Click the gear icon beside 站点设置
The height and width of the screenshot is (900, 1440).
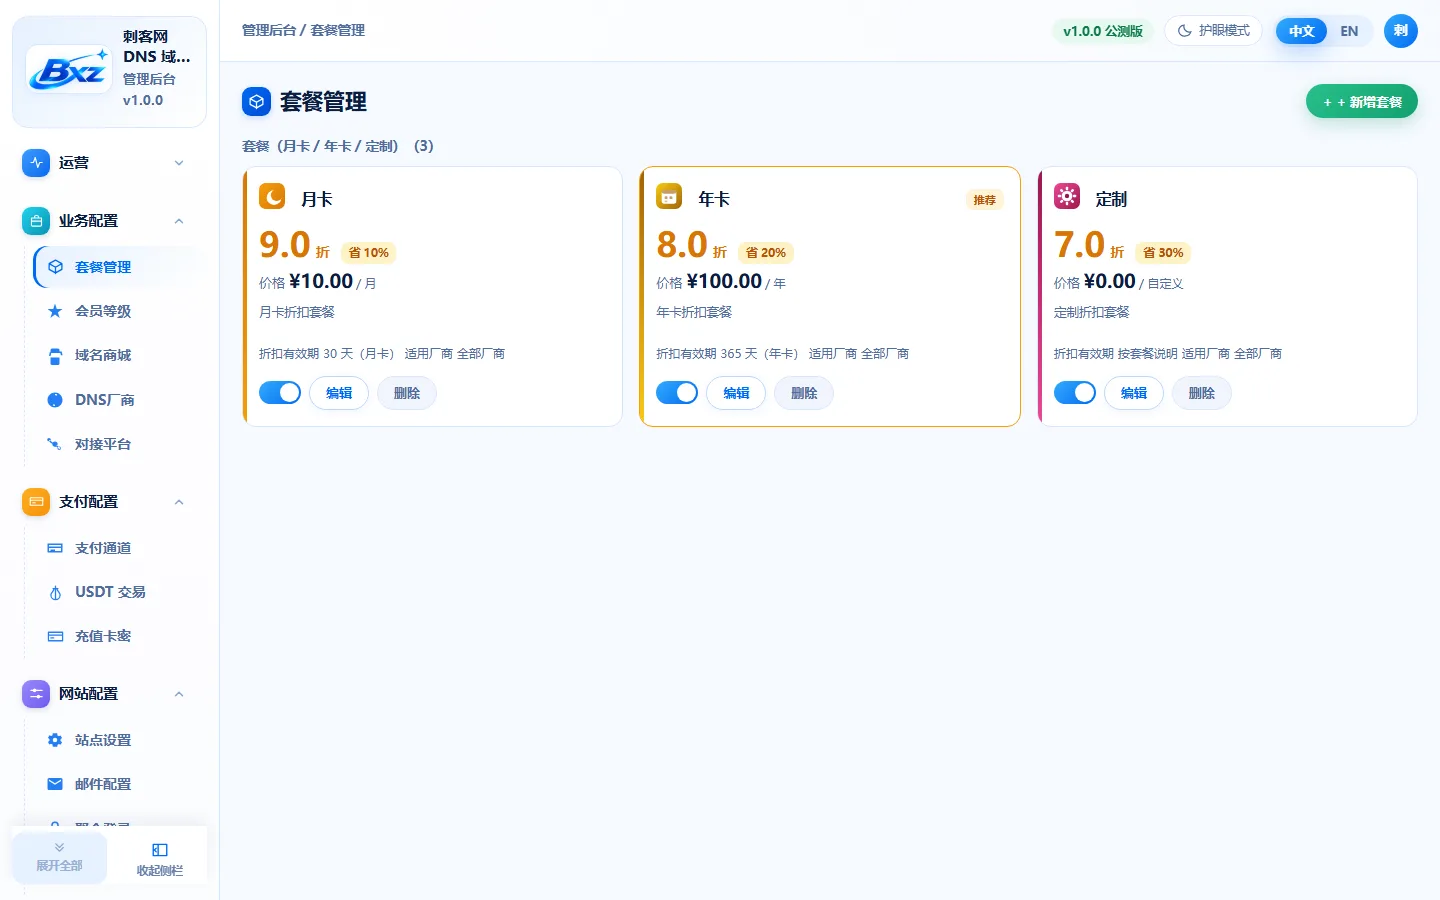55,740
